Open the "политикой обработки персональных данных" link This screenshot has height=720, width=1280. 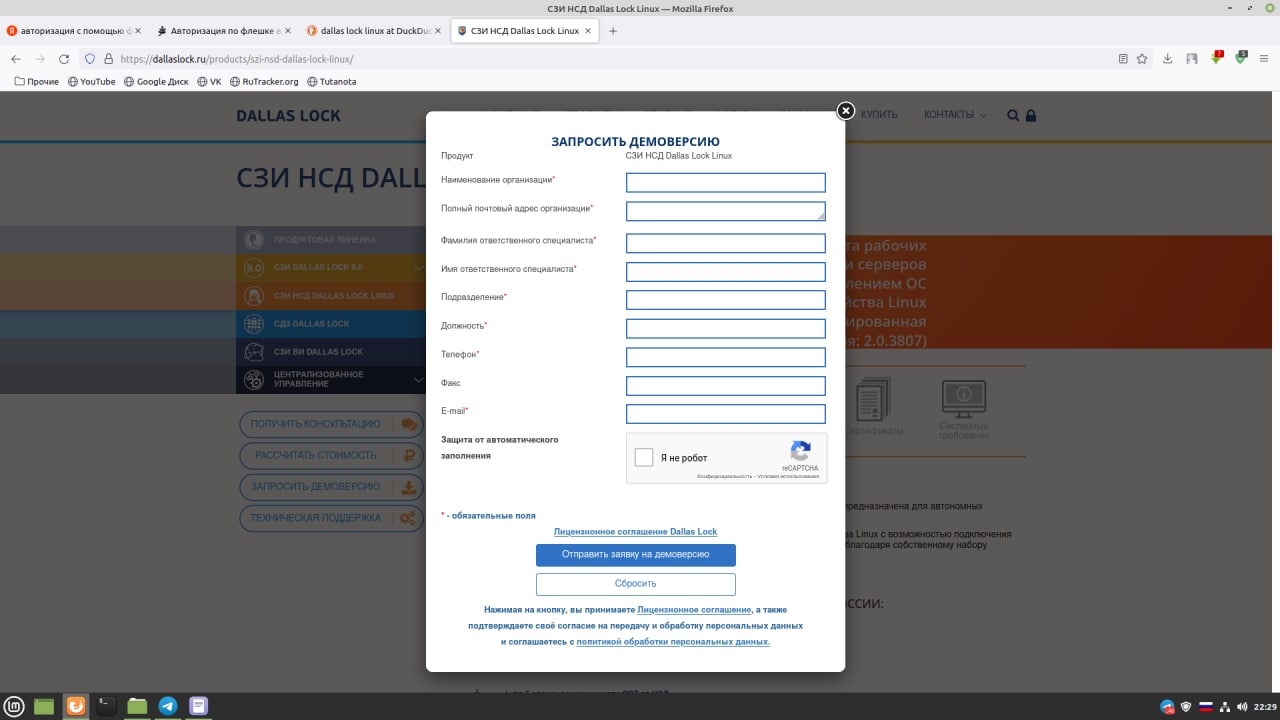(x=673, y=642)
